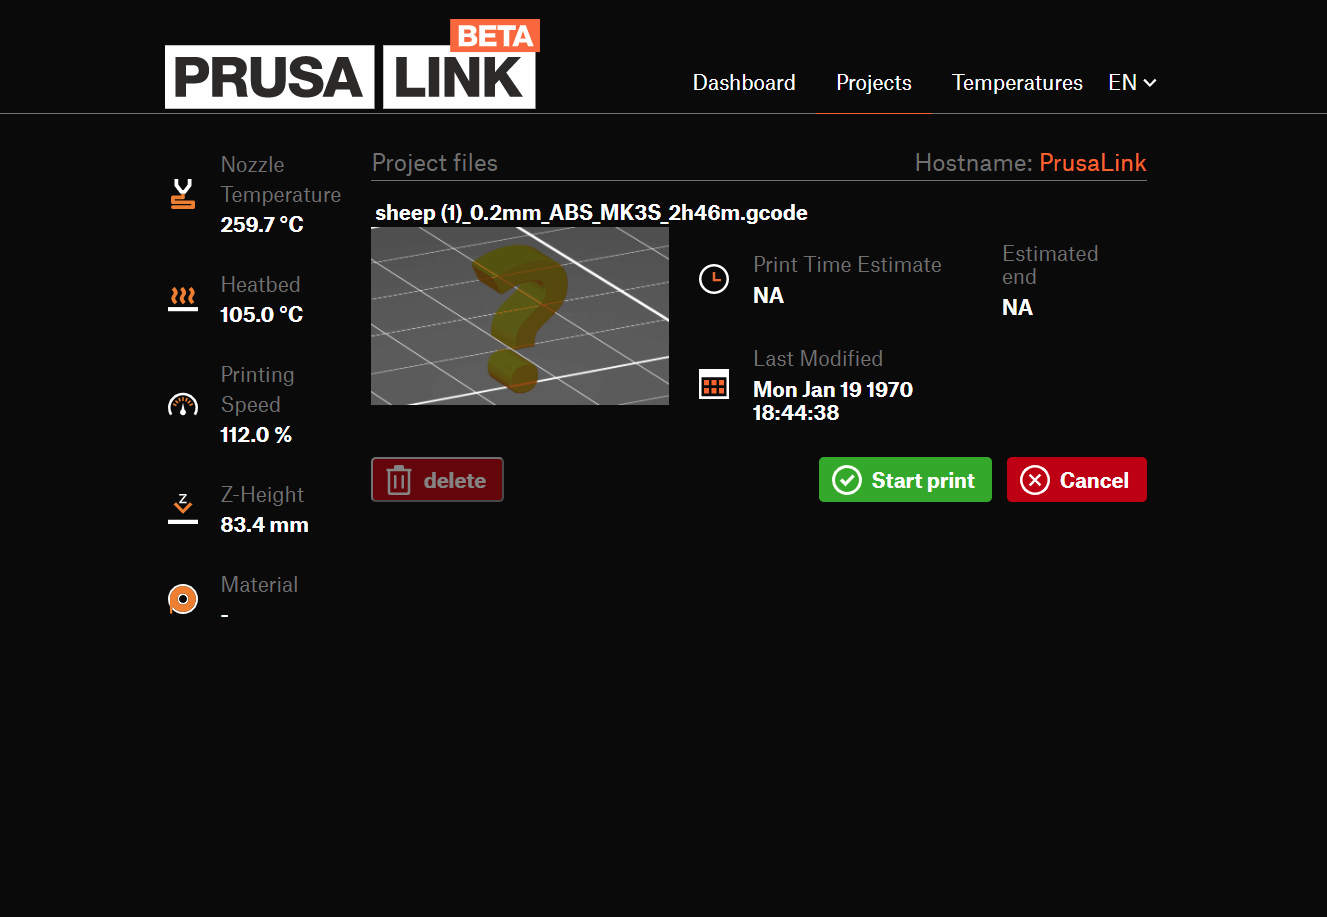
Task: Go to the Dashboard page
Action: click(x=744, y=83)
